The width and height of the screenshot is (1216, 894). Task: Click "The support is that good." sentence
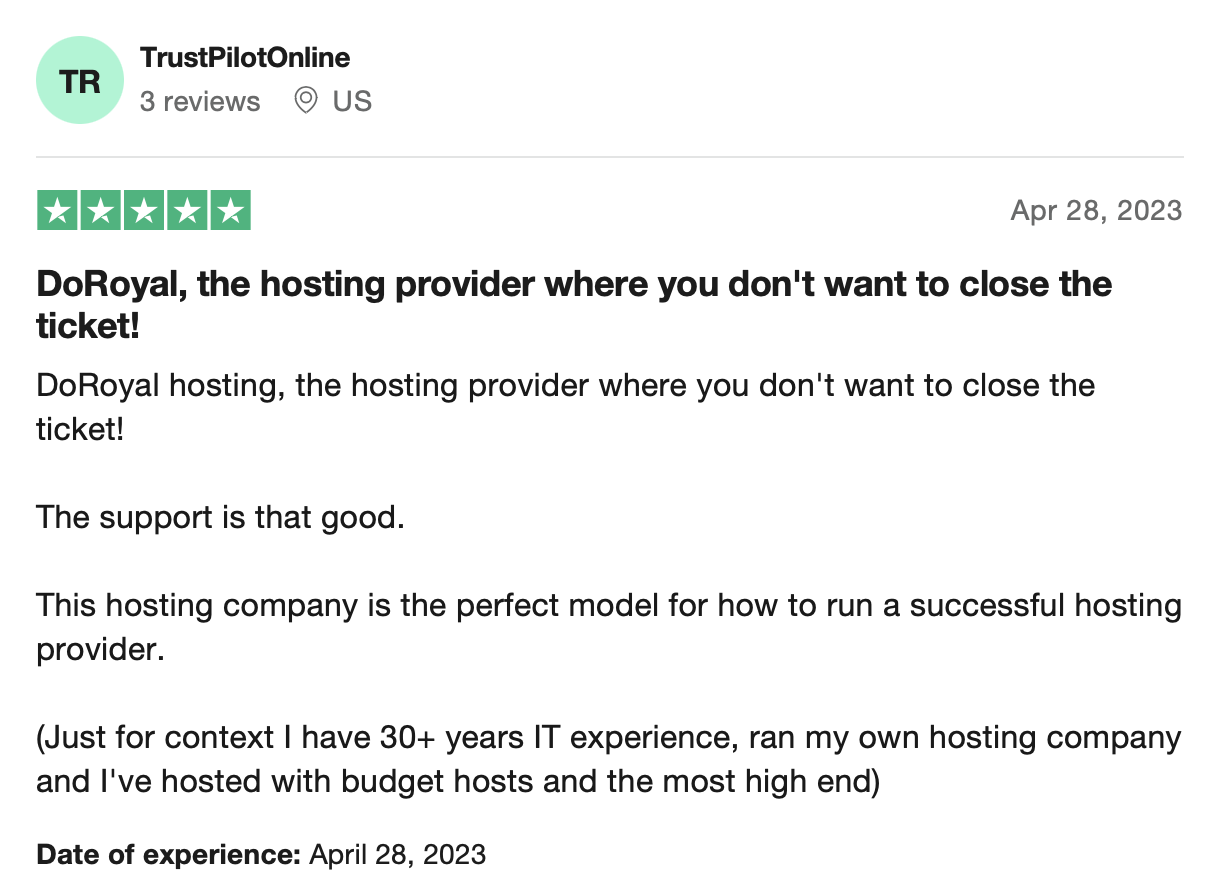220,518
